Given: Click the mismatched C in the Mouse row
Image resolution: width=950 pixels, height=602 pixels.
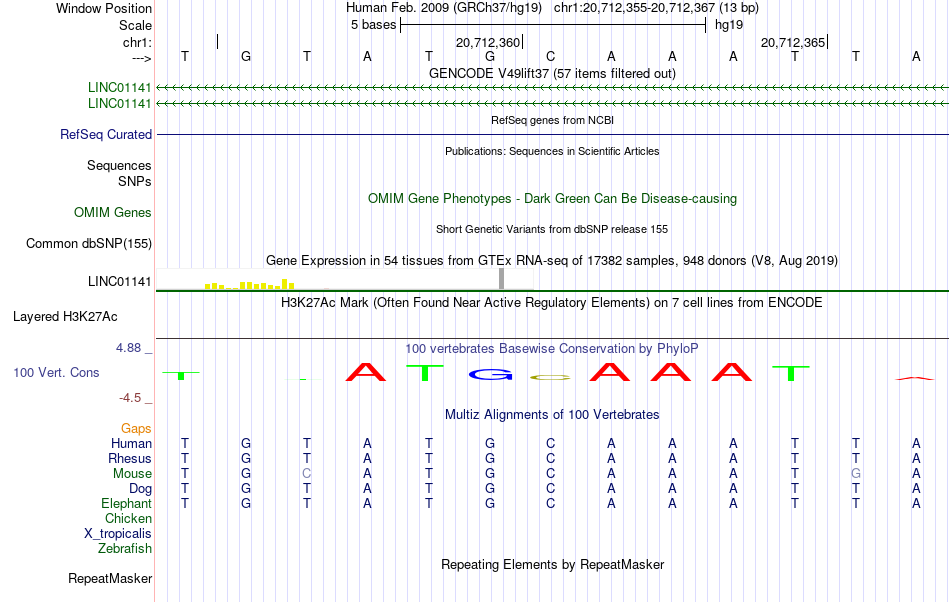Looking at the screenshot, I should 307,474.
